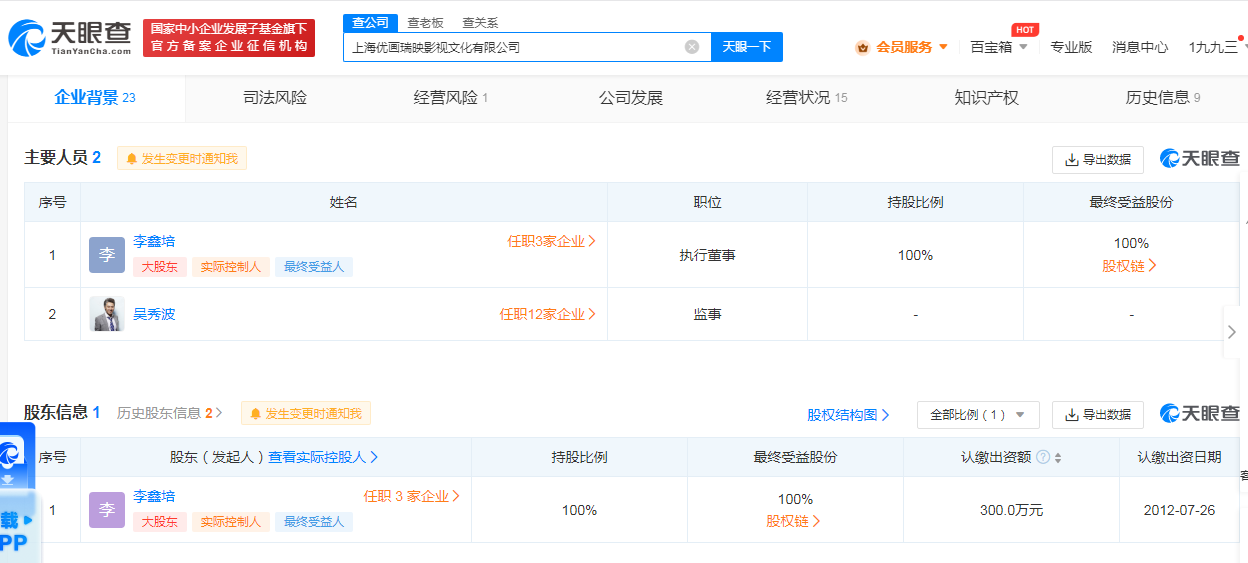Click 实际控制人 tag in 主要人员 row

pos(231,267)
